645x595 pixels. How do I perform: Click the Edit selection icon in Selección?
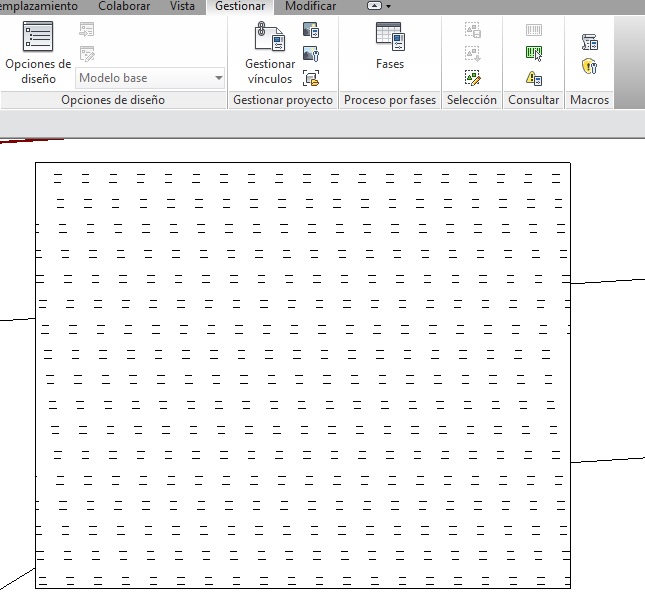coord(473,77)
